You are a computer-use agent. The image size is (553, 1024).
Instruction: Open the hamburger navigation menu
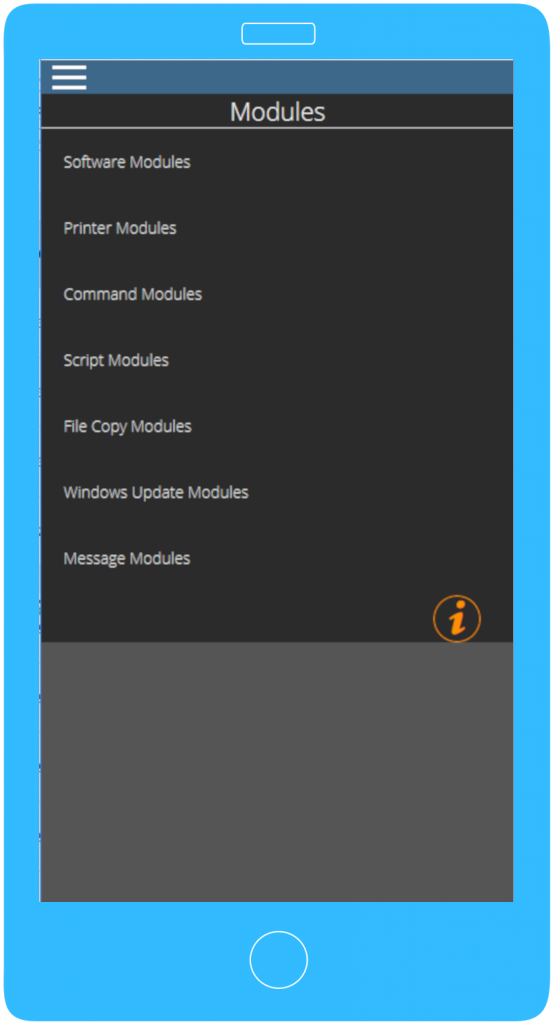69,78
